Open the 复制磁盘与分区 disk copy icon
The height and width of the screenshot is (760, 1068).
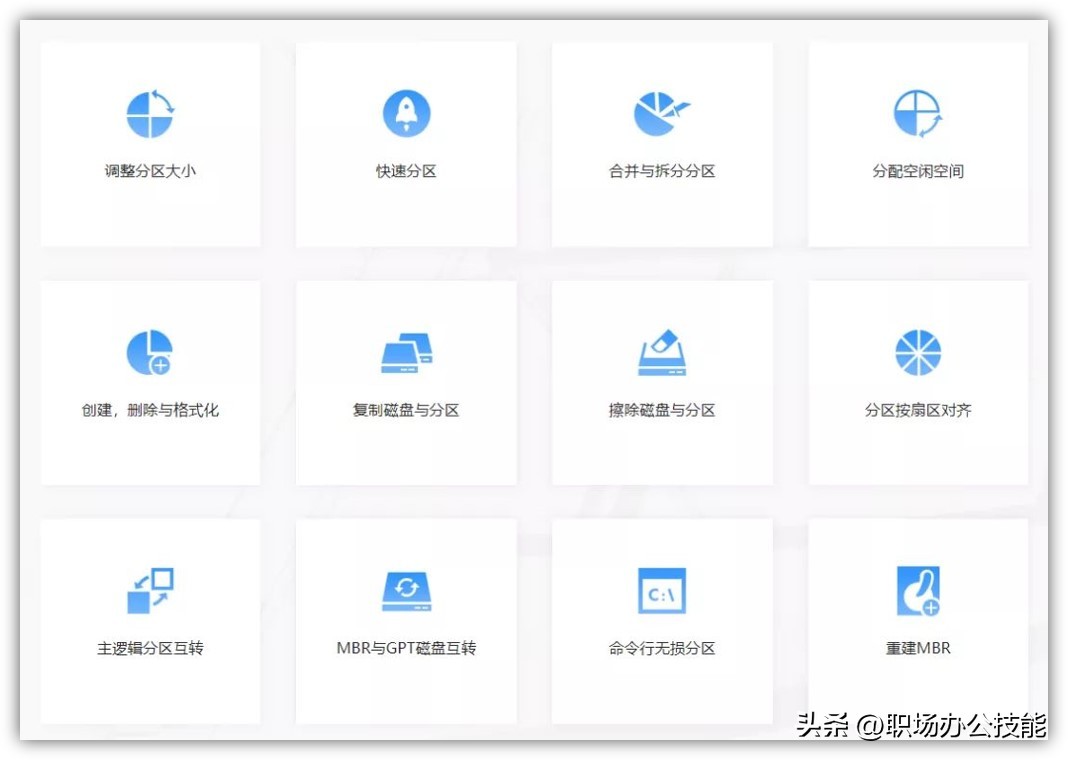(405, 350)
